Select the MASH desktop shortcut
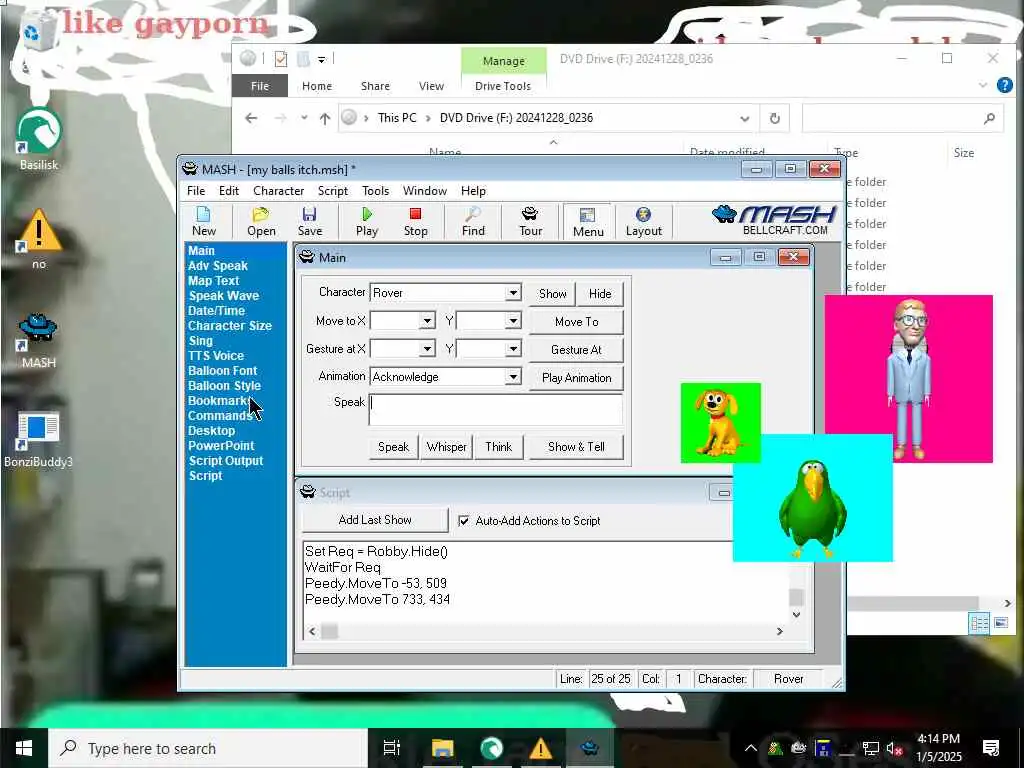Screen dimensions: 1024x768 (x=39, y=340)
